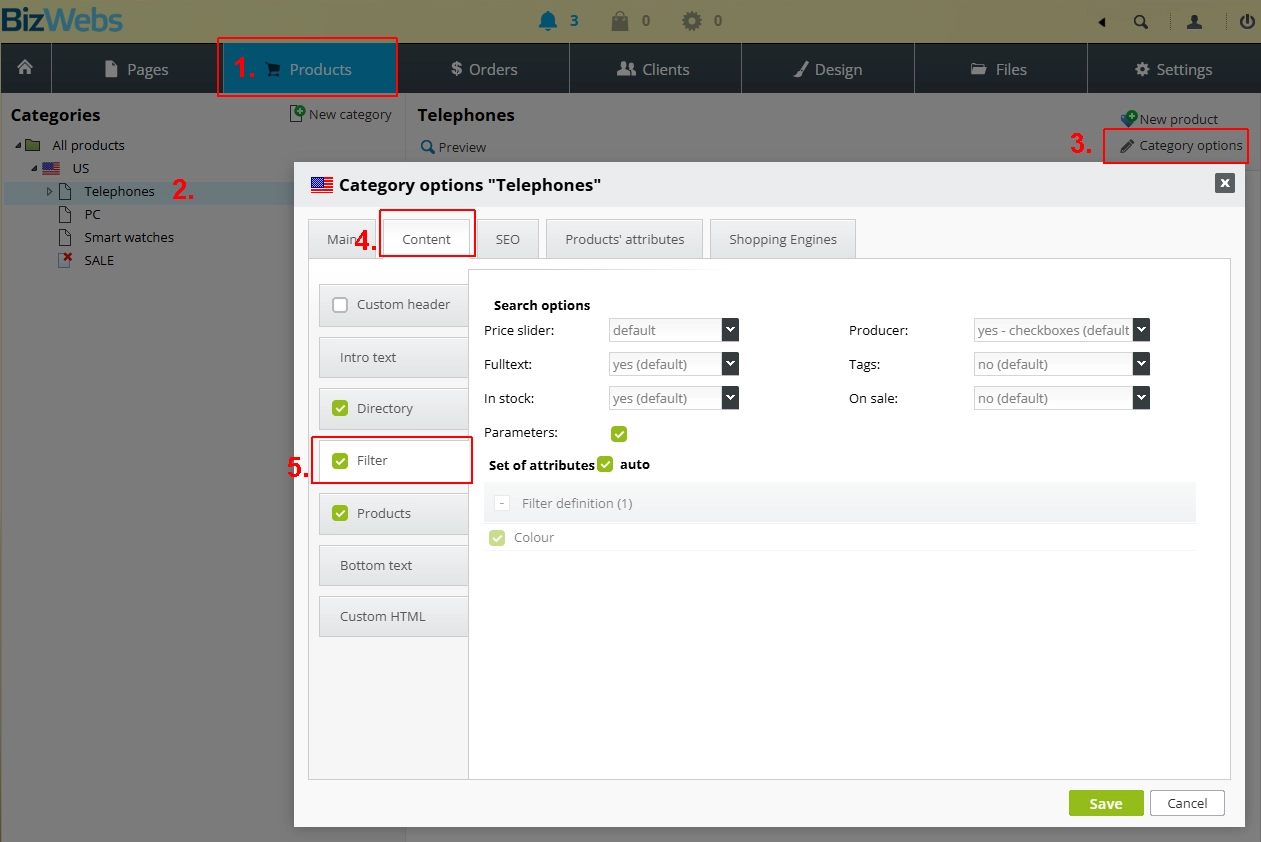Go to the Home icon

tap(25, 68)
